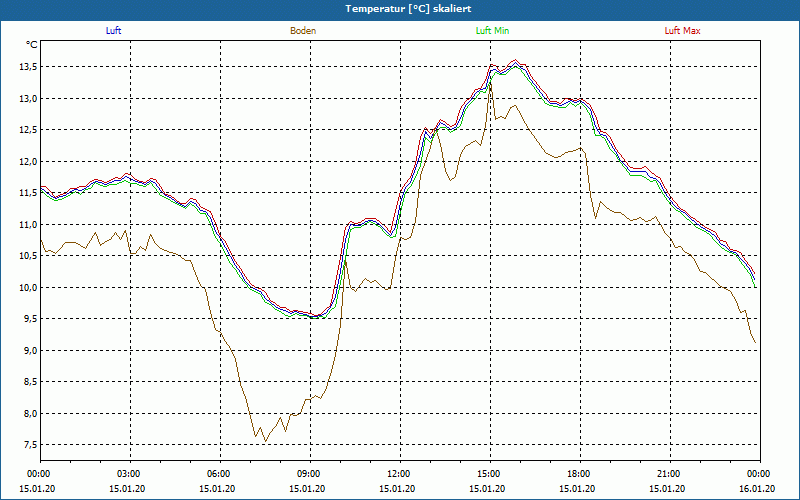Viewport: 800px width, 500px height.
Task: Click the 10,0 y-axis value
Action: [x=28, y=288]
